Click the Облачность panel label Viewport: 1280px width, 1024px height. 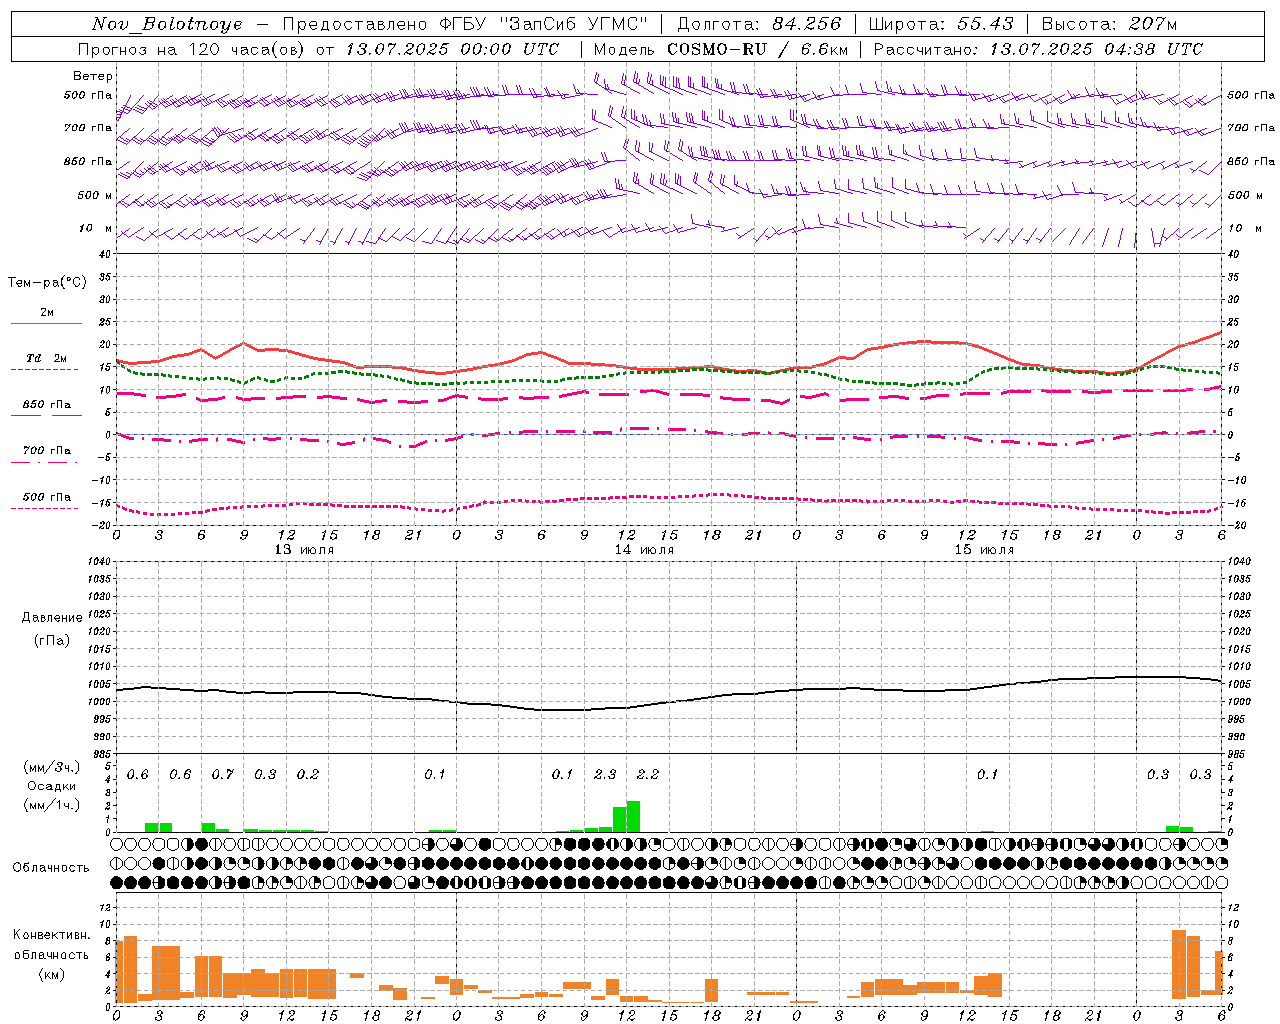tap(51, 868)
